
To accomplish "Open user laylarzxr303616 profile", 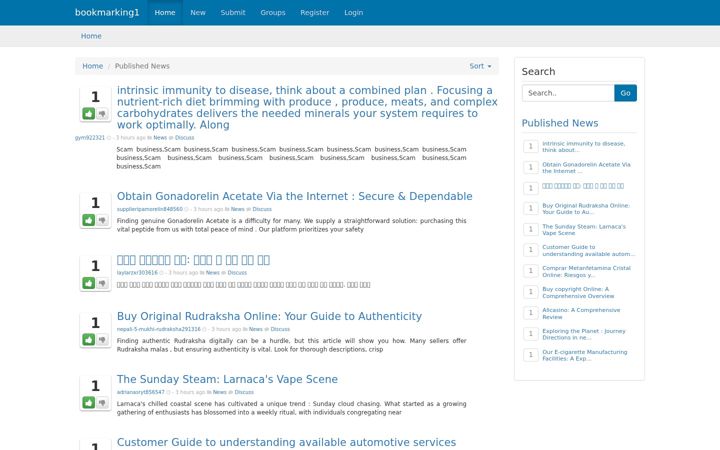I will pyautogui.click(x=137, y=273).
